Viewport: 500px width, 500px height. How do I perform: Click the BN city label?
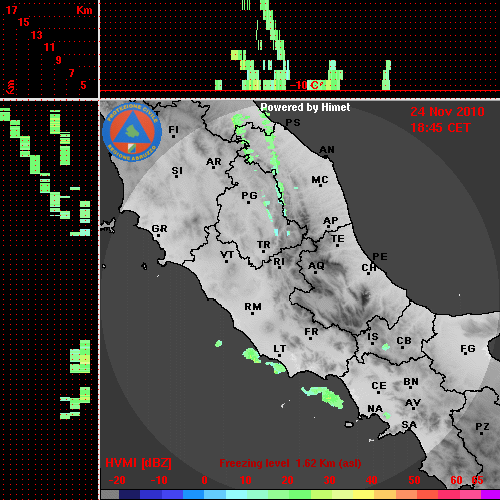coord(411,382)
